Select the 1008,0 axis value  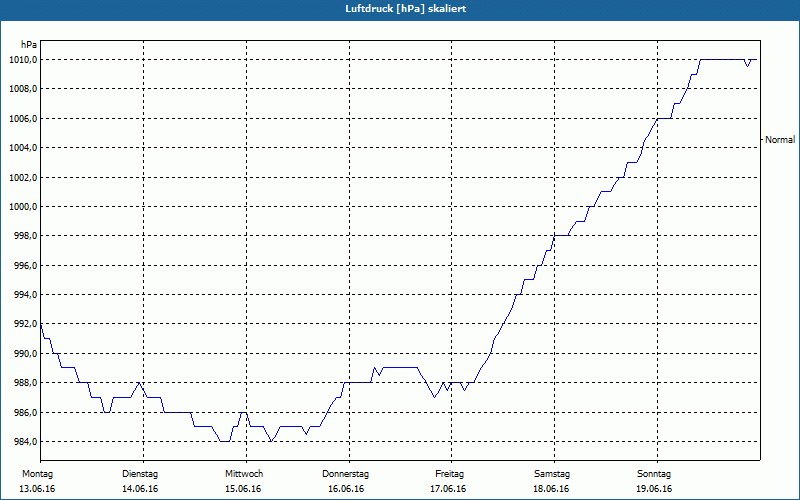point(23,89)
